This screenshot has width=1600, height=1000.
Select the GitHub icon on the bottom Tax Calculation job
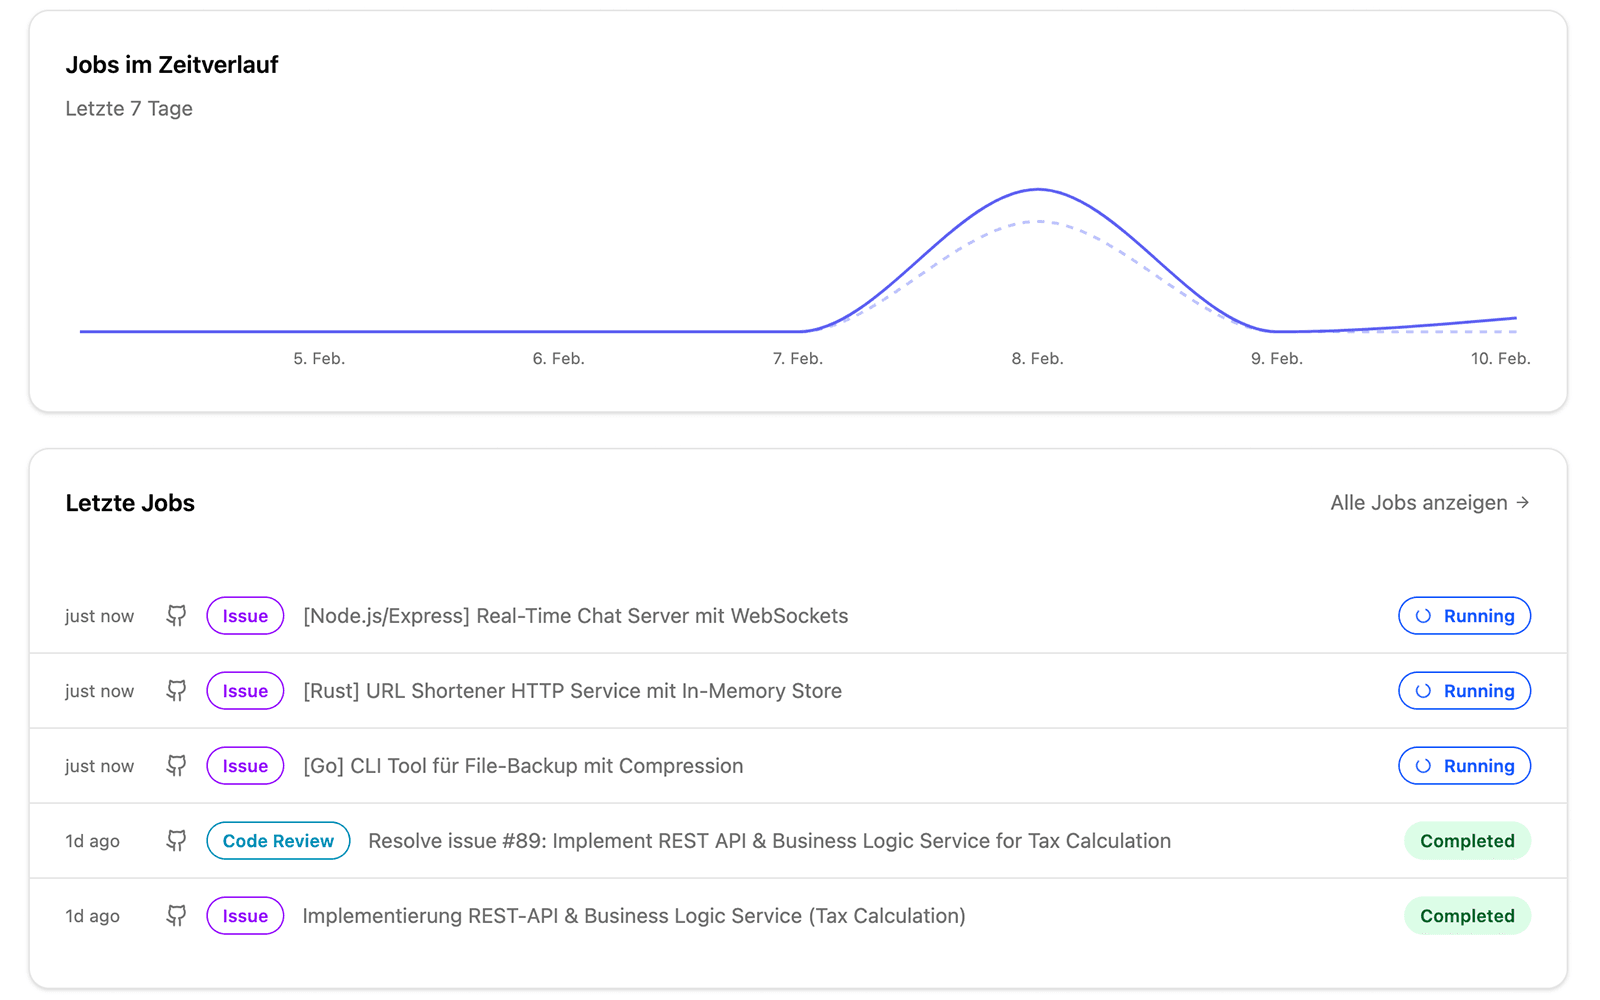point(176,915)
